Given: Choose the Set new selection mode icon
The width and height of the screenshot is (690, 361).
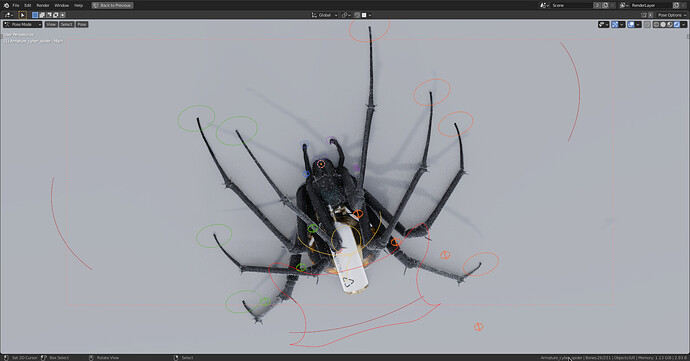Looking at the screenshot, I should tap(35, 15).
